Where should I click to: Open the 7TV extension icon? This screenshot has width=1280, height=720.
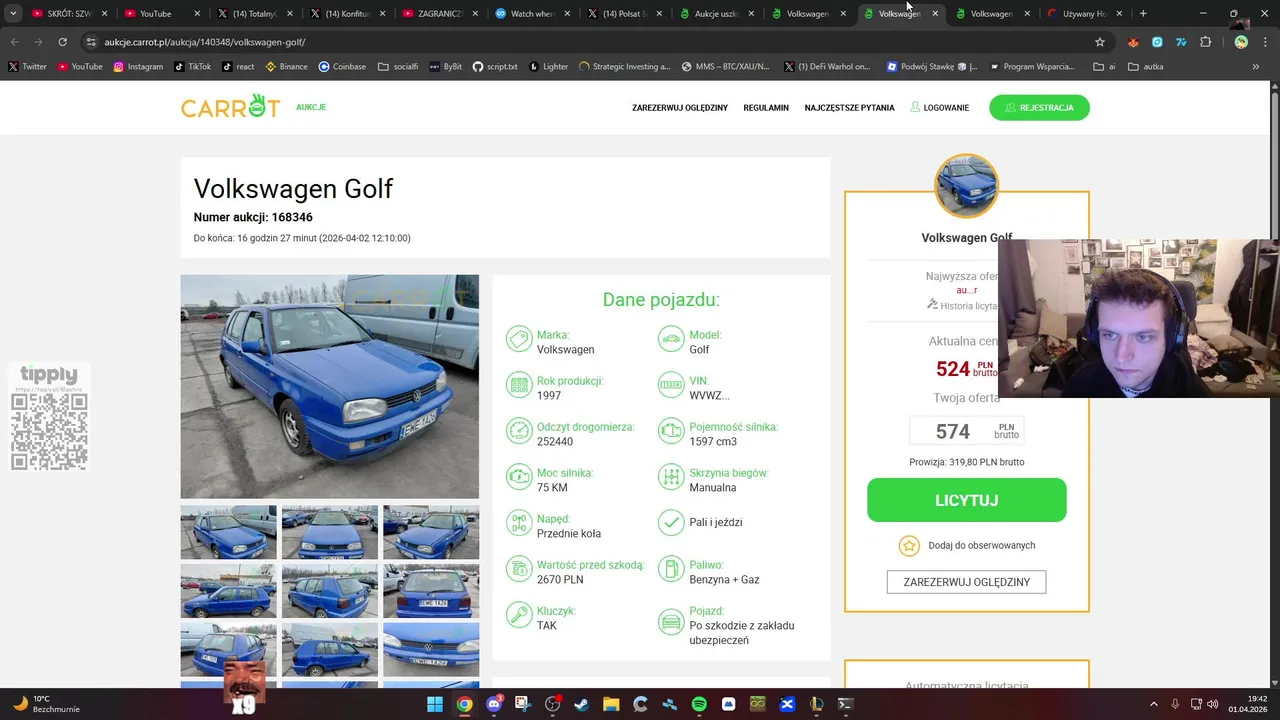tap(1181, 42)
